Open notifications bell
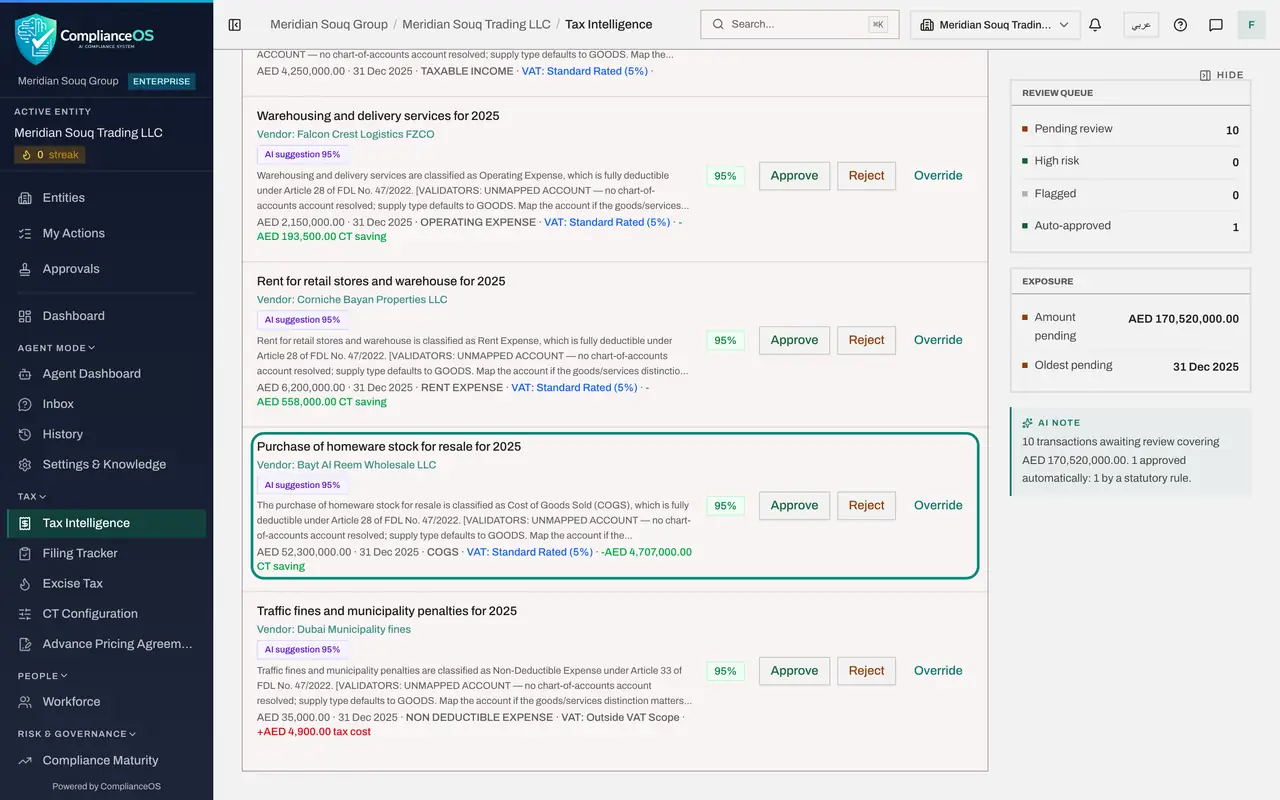1280x800 pixels. coord(1095,24)
